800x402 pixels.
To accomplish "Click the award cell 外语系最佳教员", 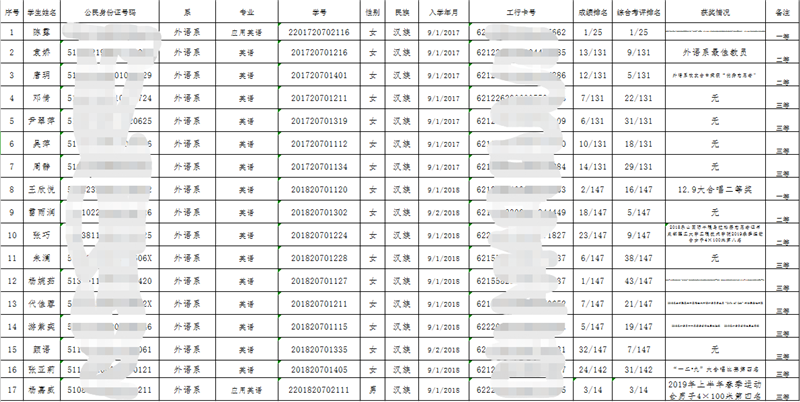I will pos(715,53).
